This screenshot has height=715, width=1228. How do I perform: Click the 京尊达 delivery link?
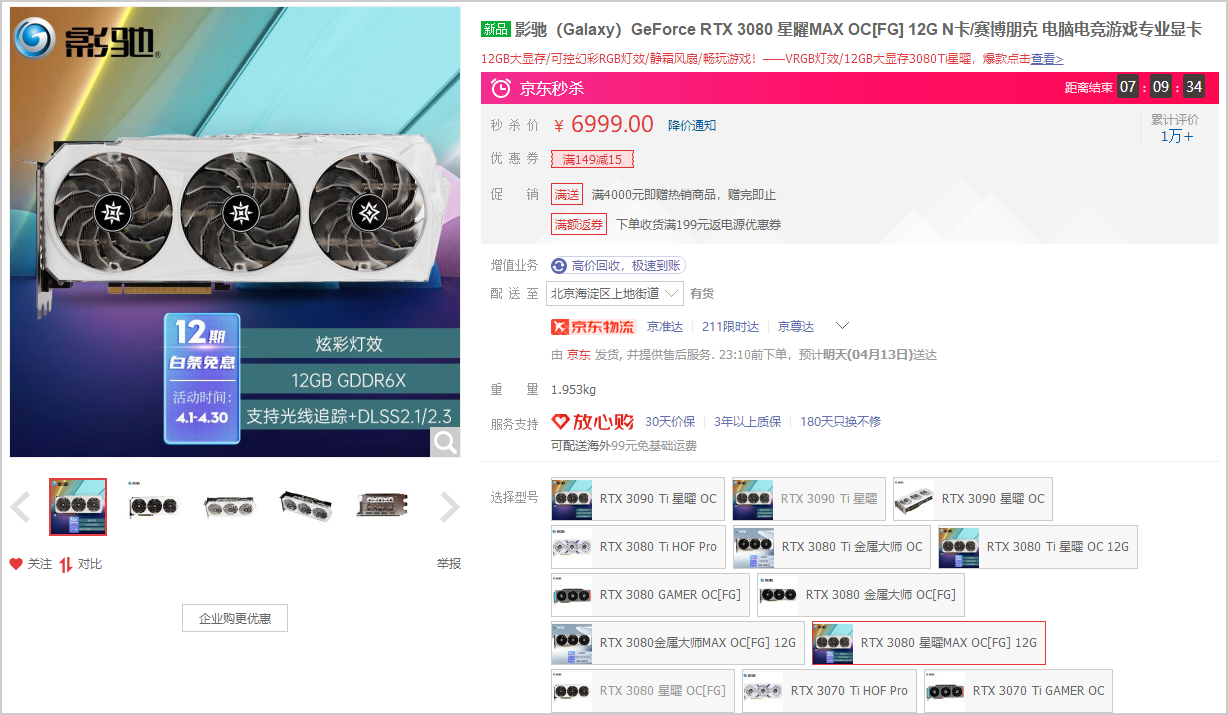point(796,327)
